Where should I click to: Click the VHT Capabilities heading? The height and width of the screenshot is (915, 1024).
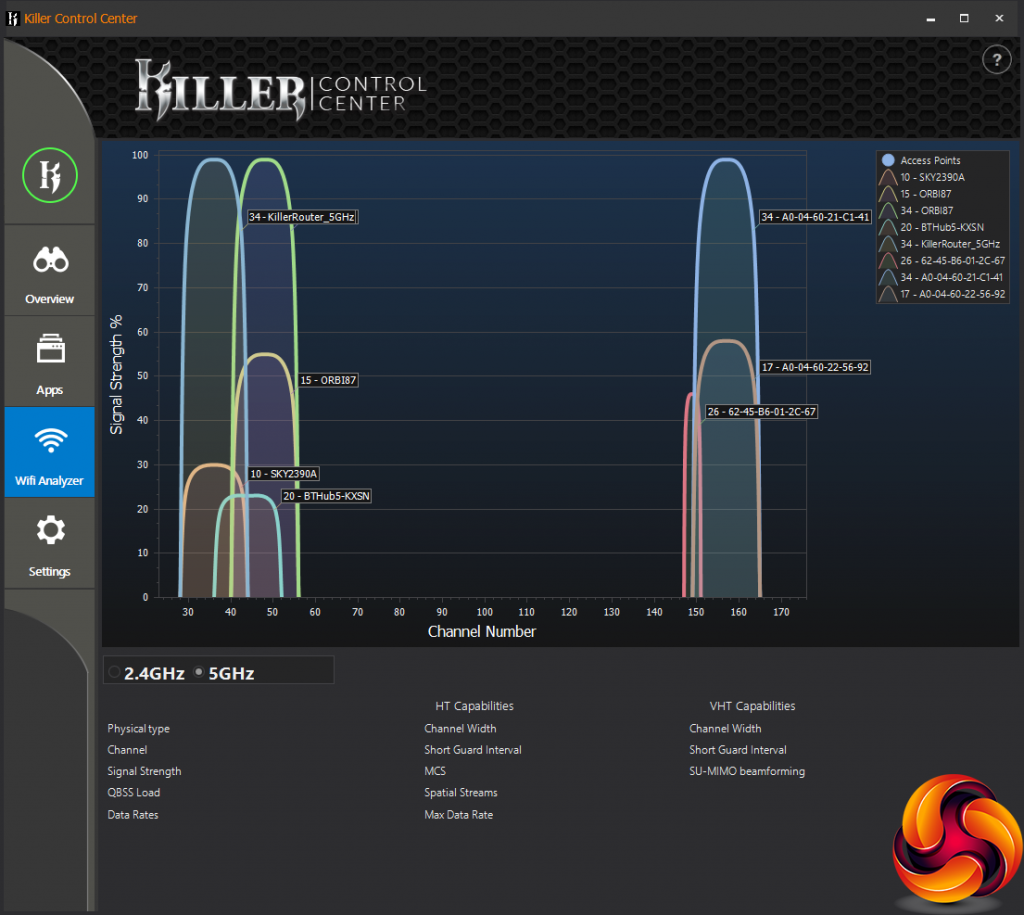click(752, 706)
